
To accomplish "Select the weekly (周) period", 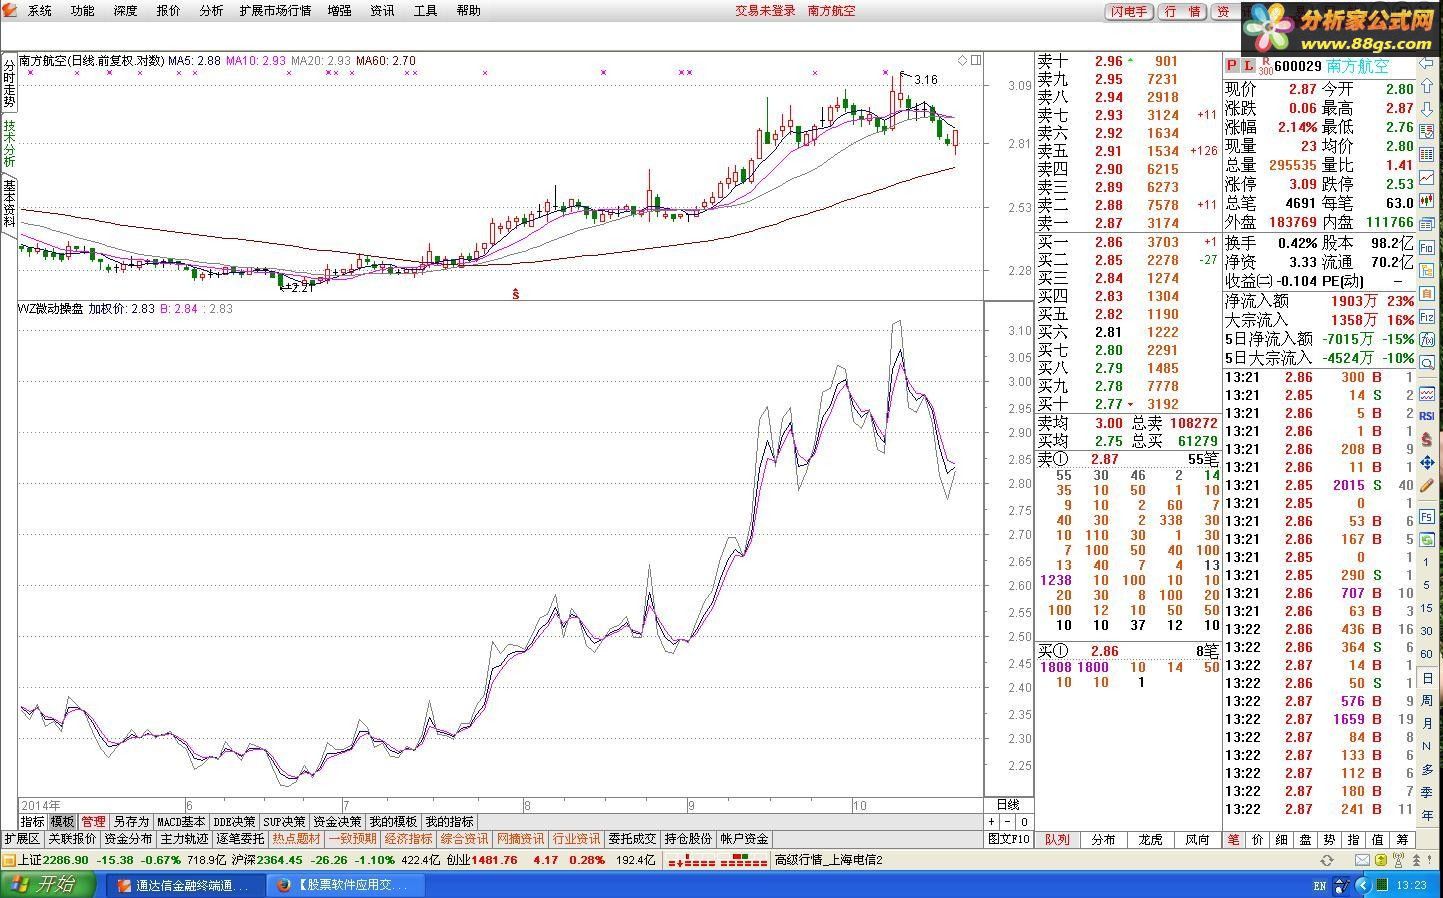I will click(1426, 700).
